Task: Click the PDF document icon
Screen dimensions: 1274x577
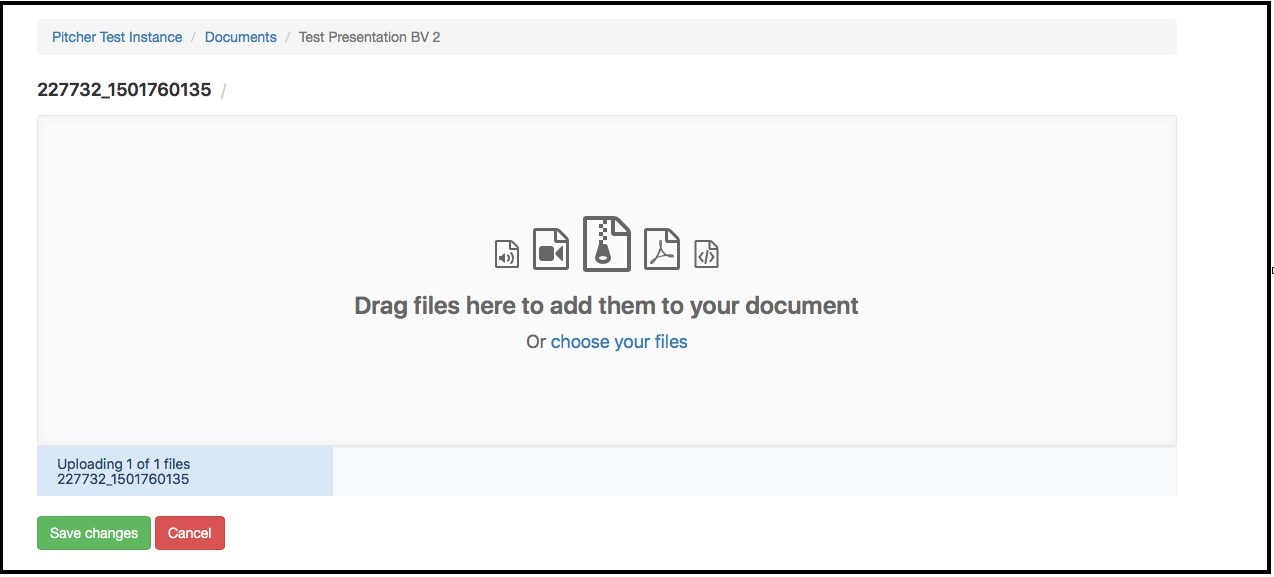Action: coord(661,250)
